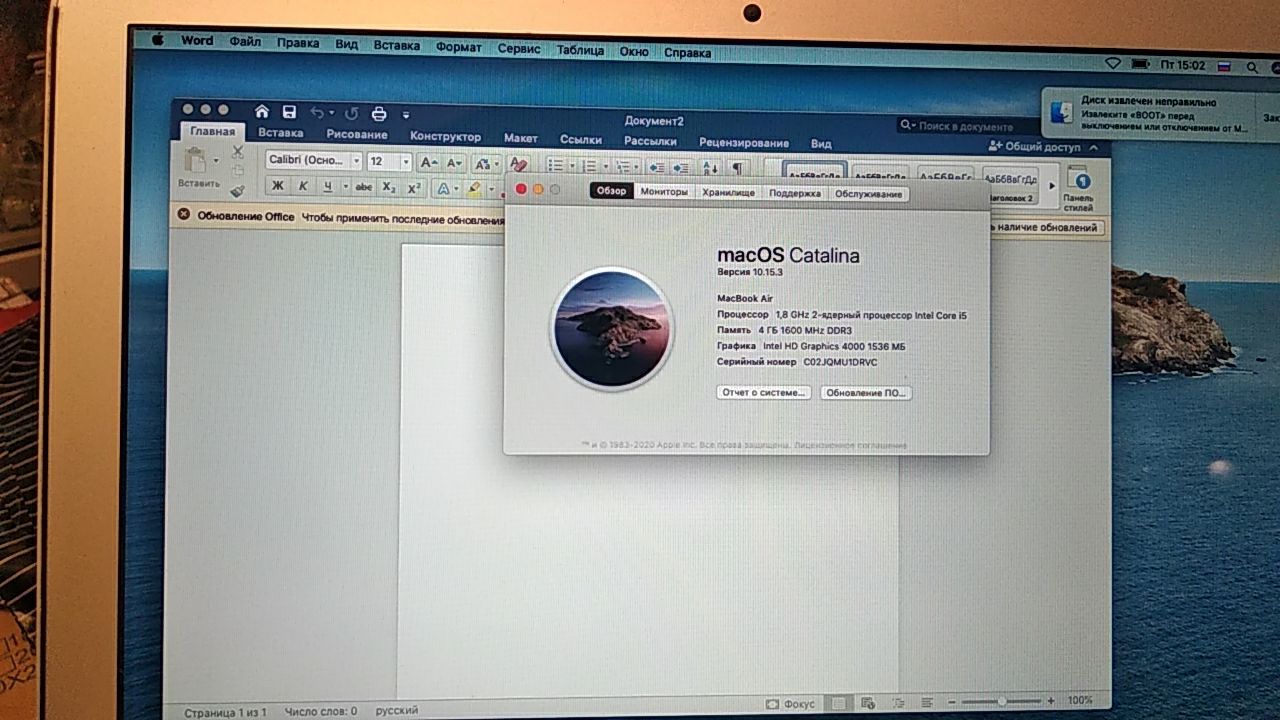Insert a bulleted list
The height and width of the screenshot is (720, 1280).
coord(554,166)
